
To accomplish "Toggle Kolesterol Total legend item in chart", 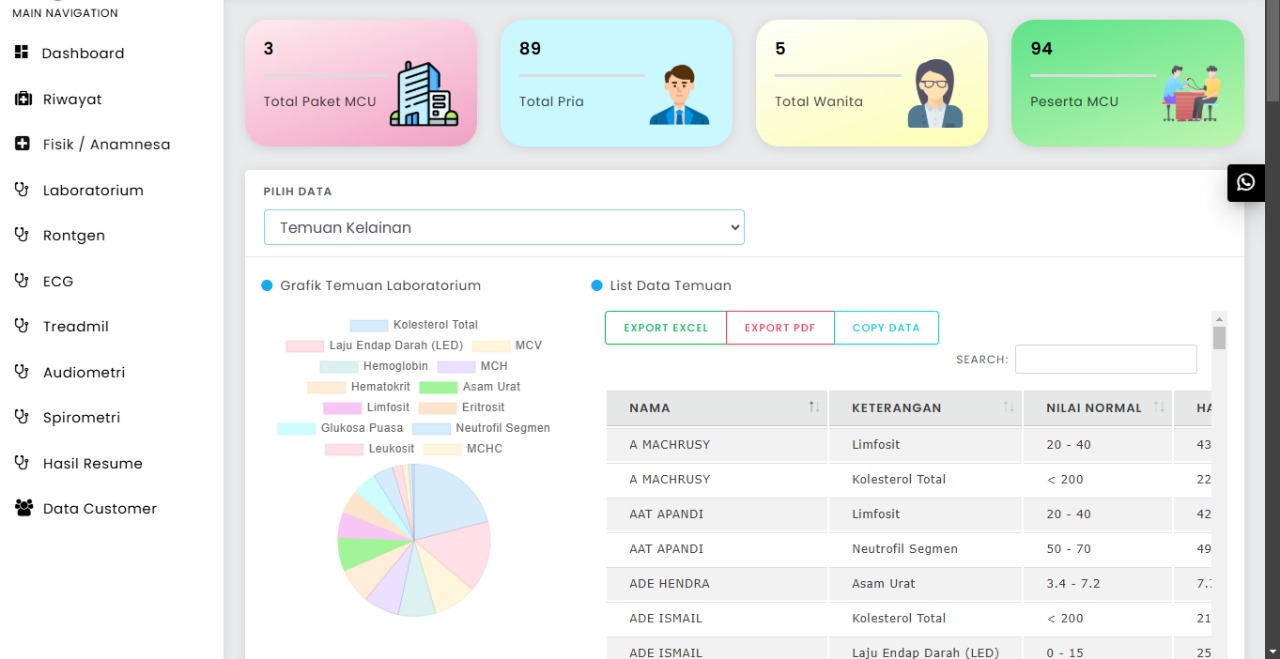I will [413, 325].
